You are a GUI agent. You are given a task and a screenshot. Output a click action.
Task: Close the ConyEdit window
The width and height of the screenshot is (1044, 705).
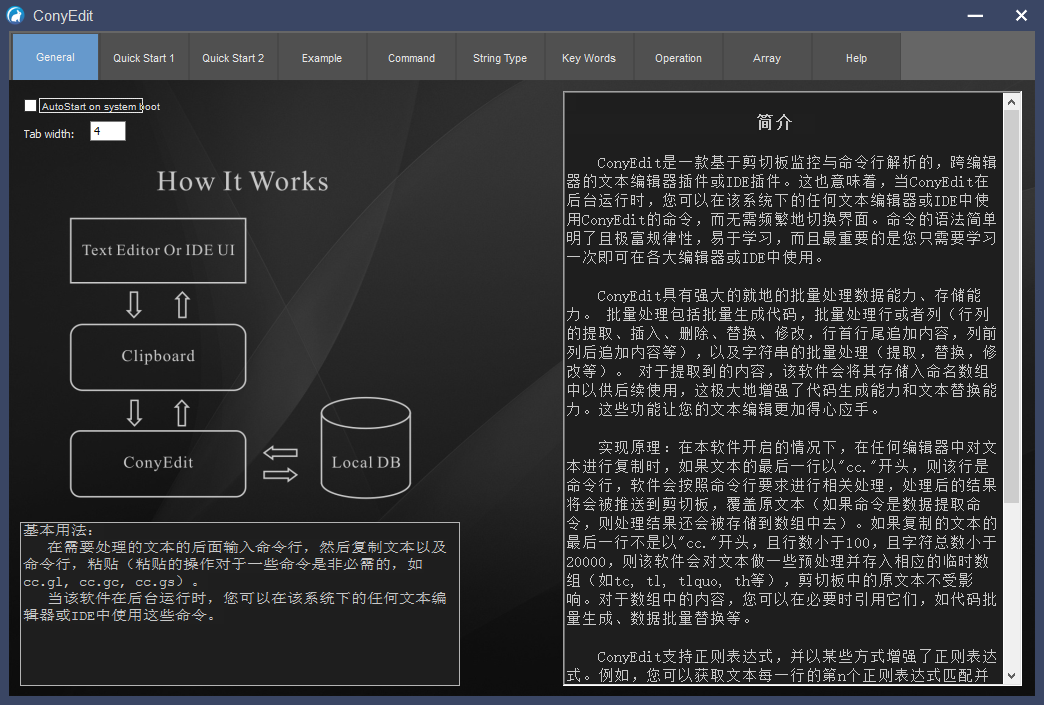pyautogui.click(x=1021, y=15)
